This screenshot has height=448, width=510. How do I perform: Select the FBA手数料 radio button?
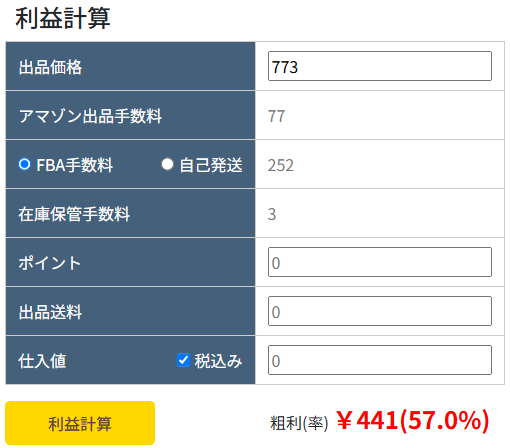click(x=24, y=164)
